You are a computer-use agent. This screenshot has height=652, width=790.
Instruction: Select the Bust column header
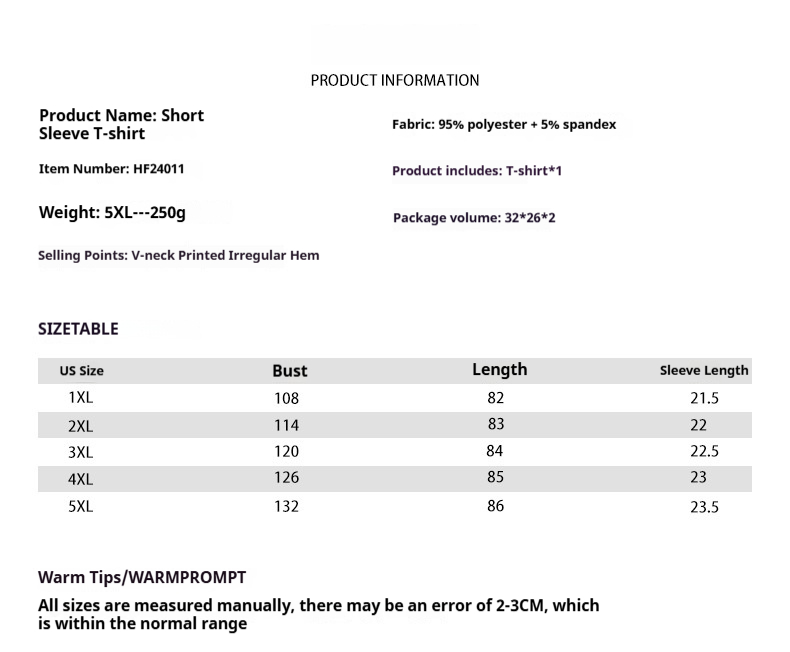tap(290, 371)
